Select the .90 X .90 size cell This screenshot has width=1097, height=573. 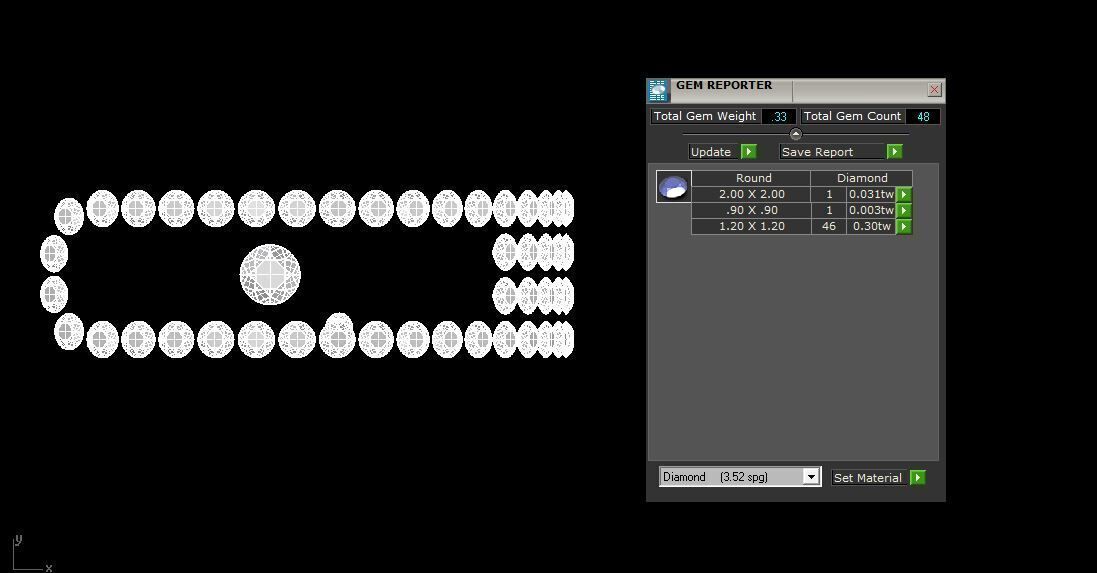[751, 211]
